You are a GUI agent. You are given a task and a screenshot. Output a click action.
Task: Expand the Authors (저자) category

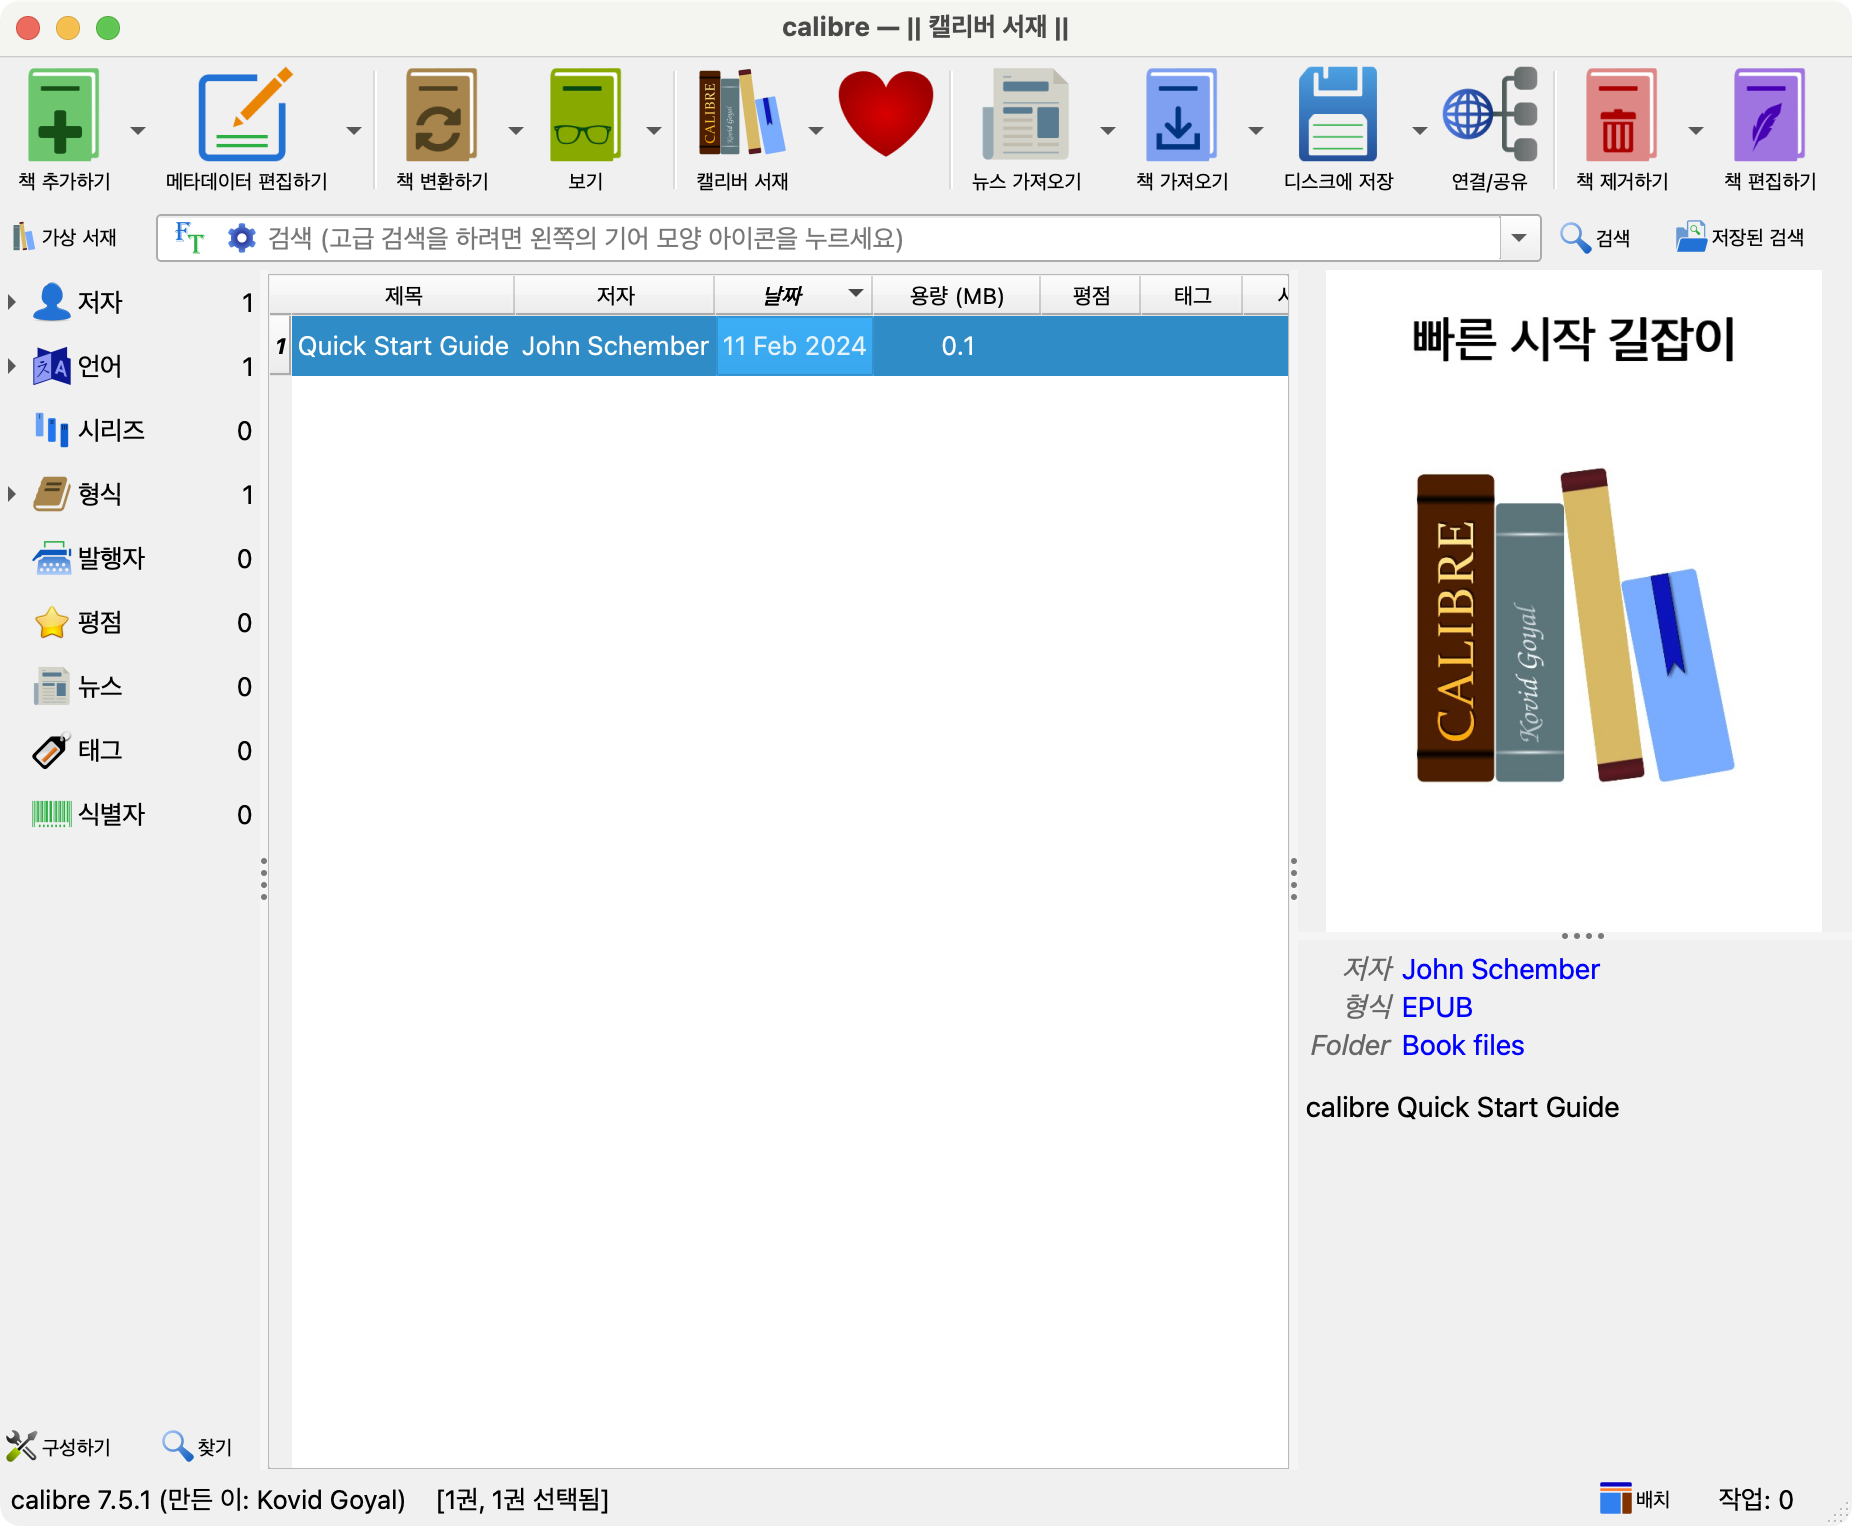[12, 302]
